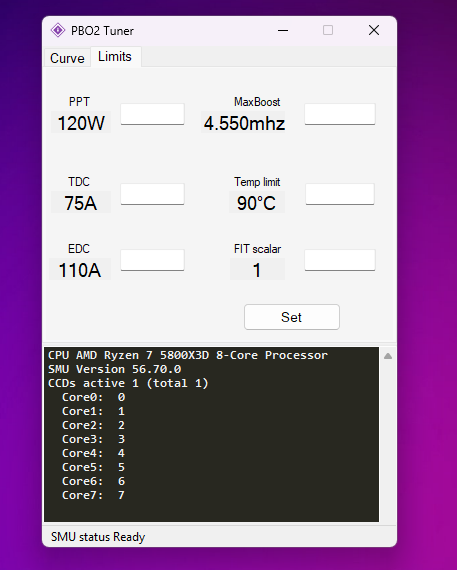Viewport: 457px width, 570px height.
Task: Click the 90°C Temp limit readout
Action: [x=257, y=203]
